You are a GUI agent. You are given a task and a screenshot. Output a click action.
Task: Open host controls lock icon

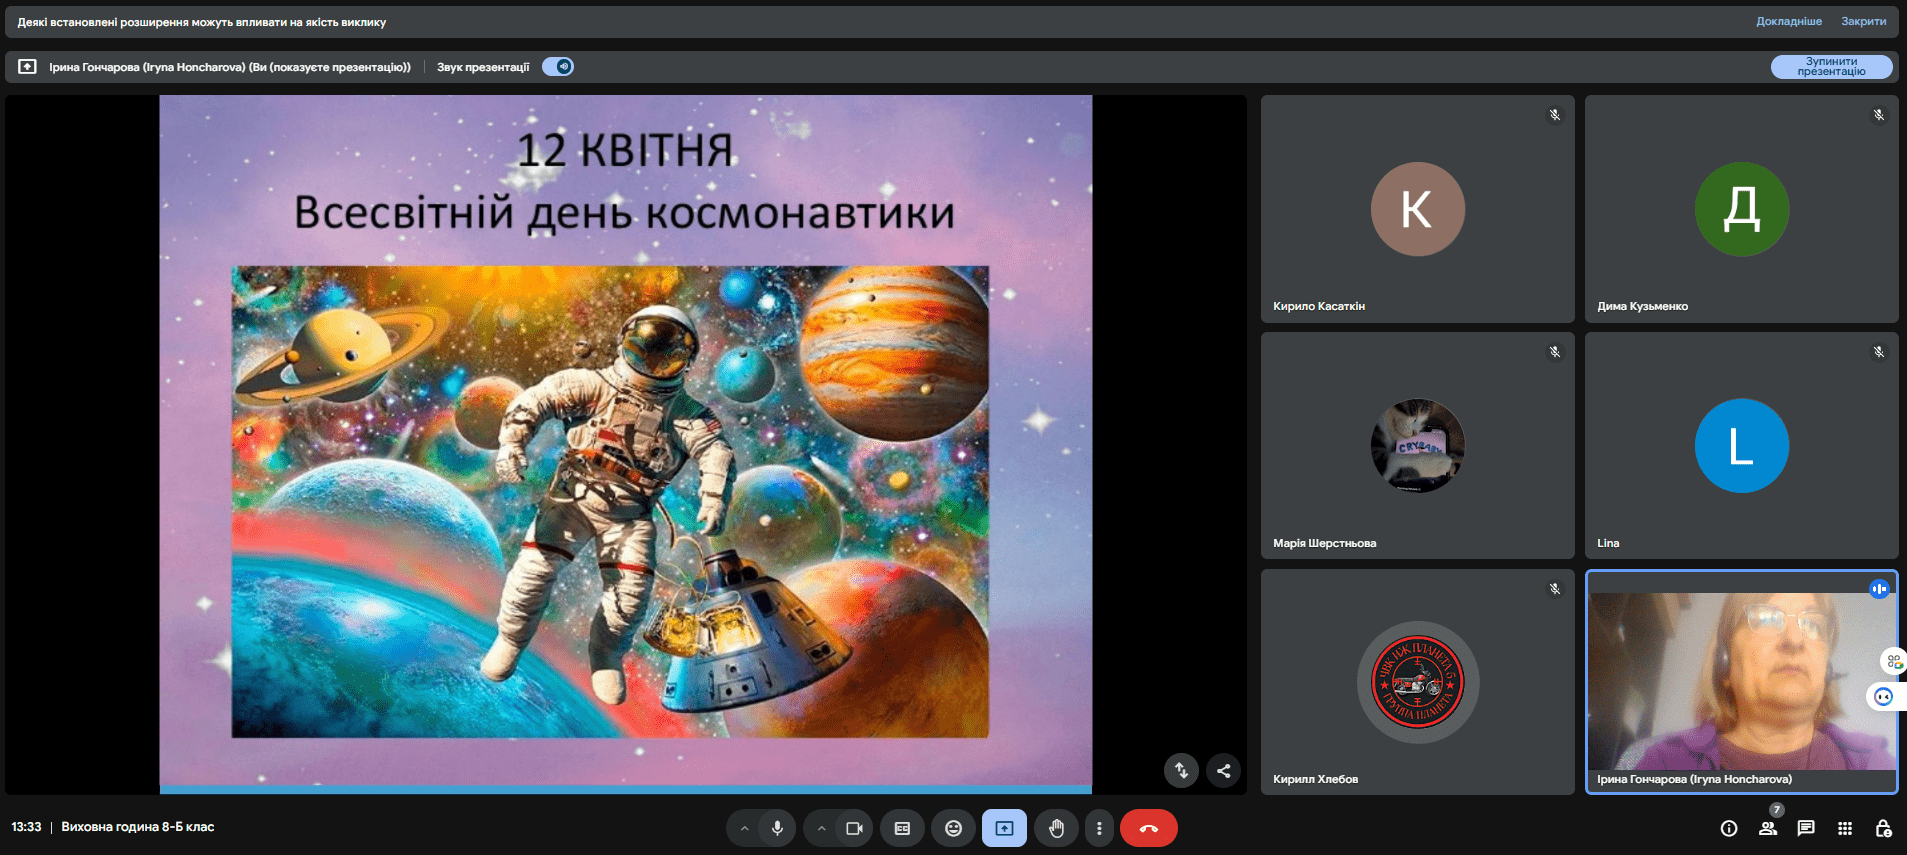pyautogui.click(x=1883, y=828)
